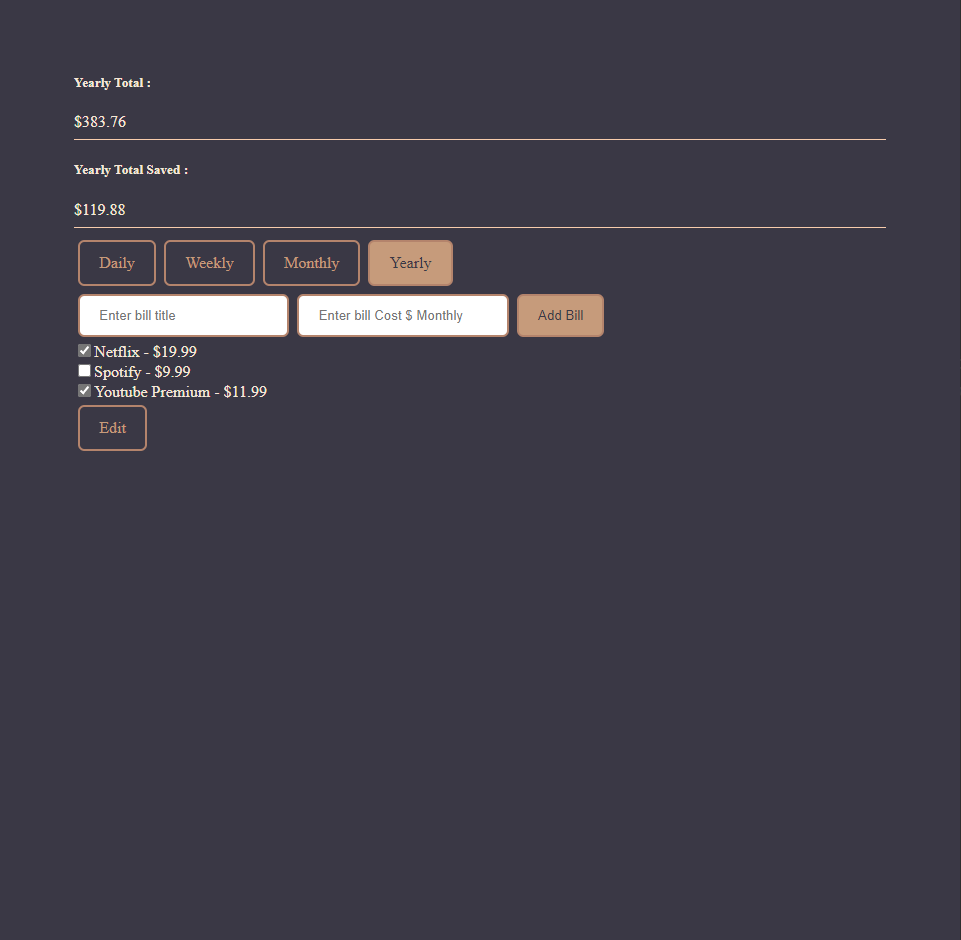Click the $119.88 yearly saved value
961x940 pixels.
coord(100,210)
